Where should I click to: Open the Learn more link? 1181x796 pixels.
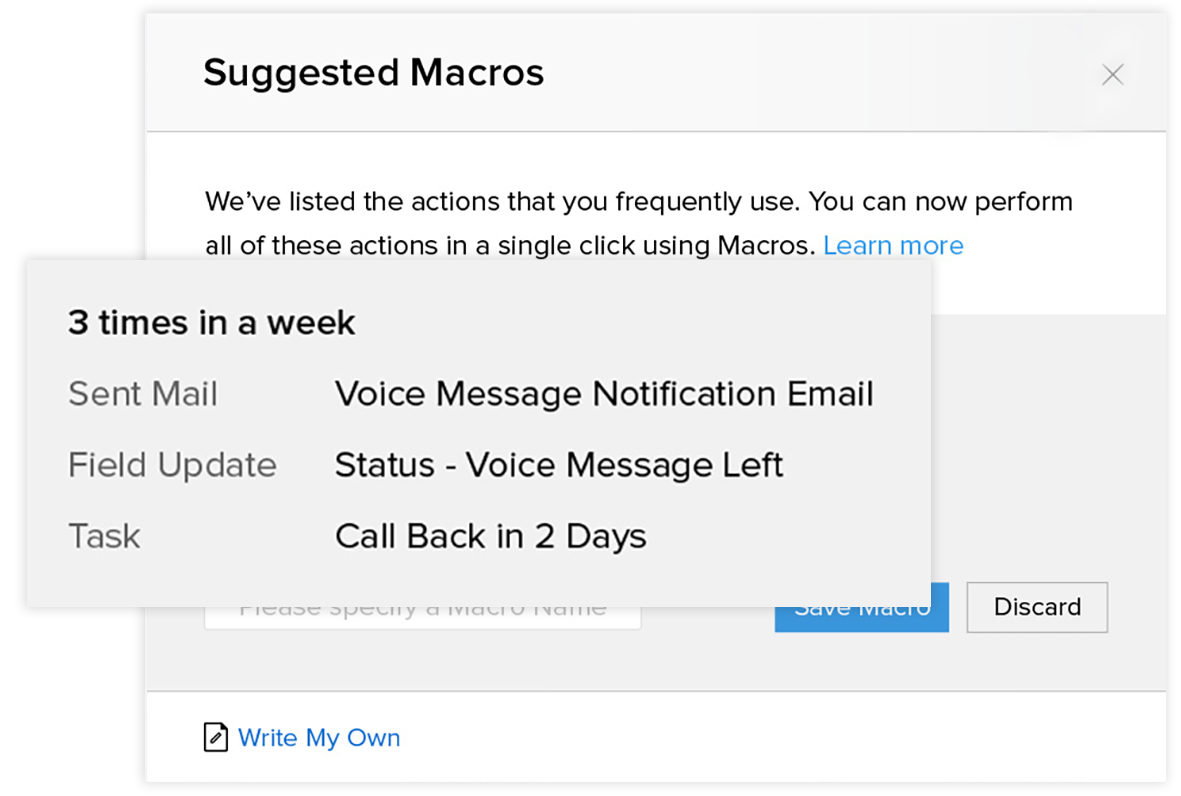[x=893, y=246]
